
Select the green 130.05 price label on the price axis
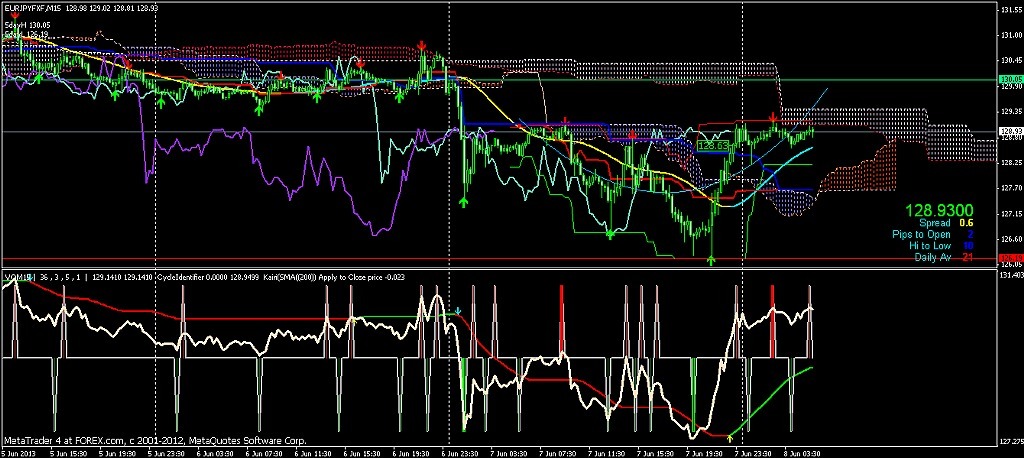coord(1010,79)
